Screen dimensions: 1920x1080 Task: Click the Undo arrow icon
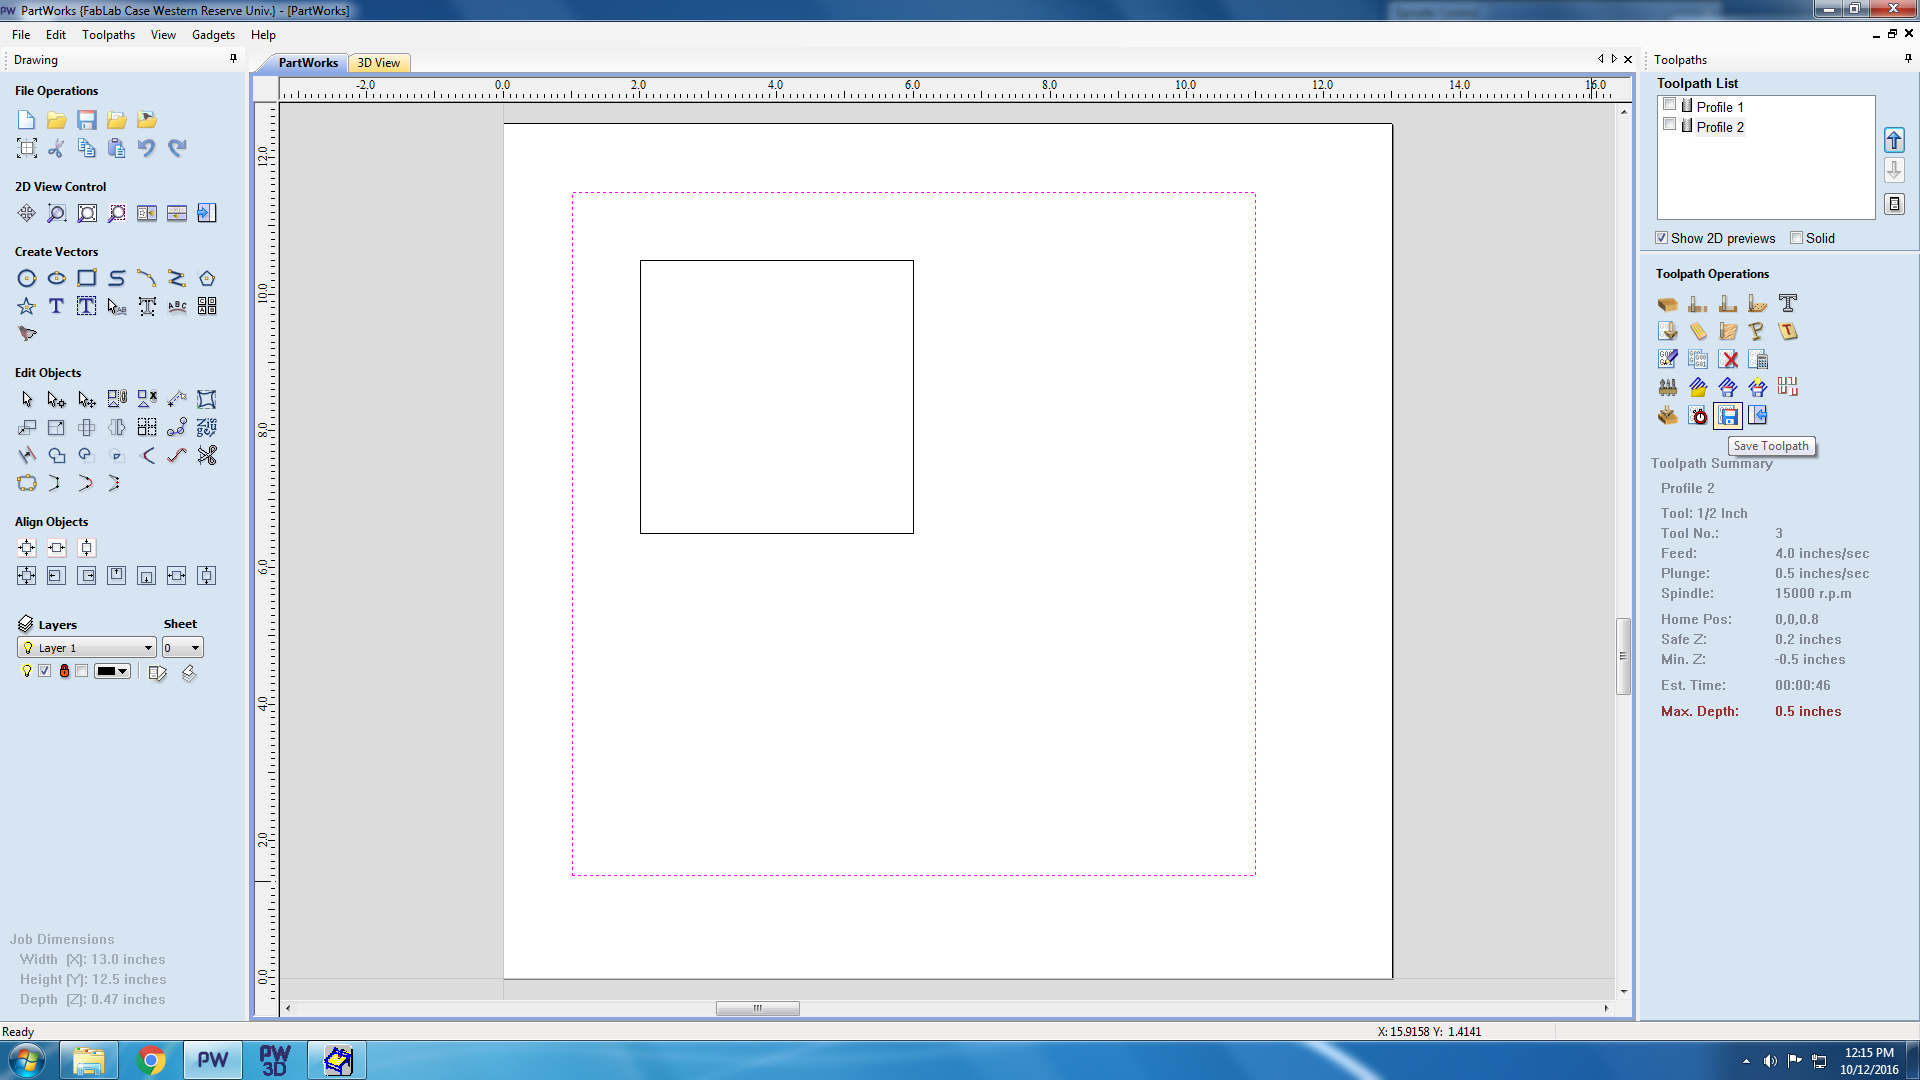coord(147,149)
